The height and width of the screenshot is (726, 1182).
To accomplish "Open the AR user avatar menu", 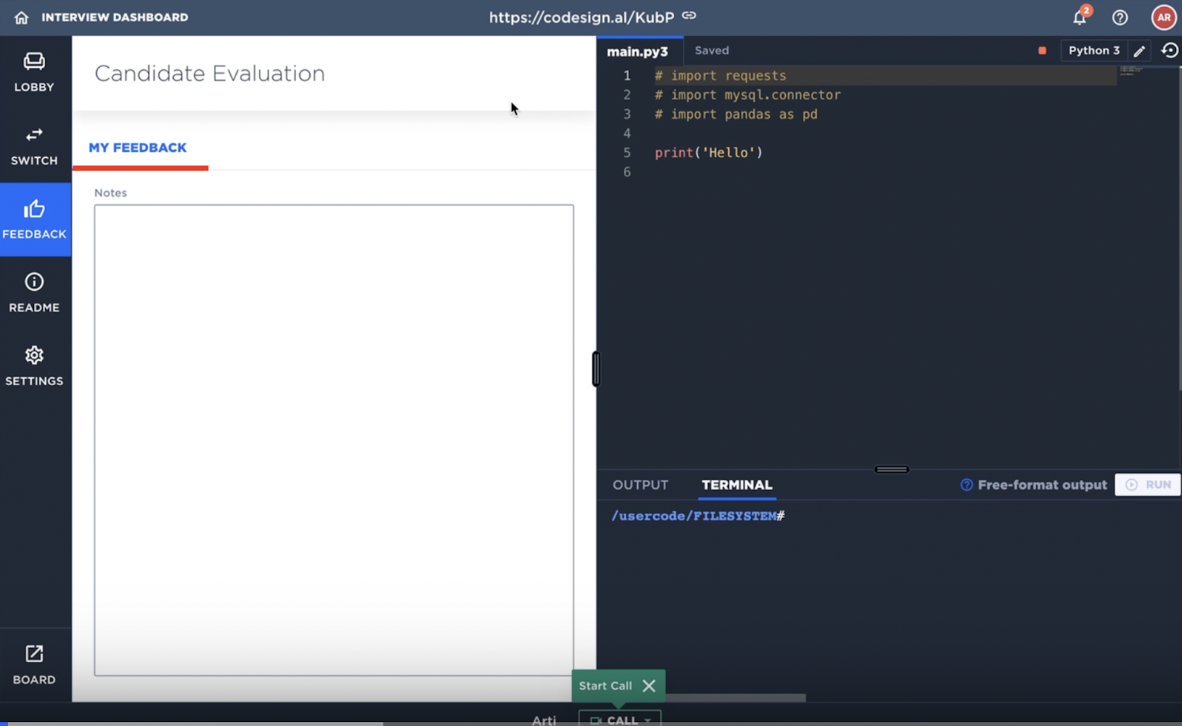I will [1163, 17].
